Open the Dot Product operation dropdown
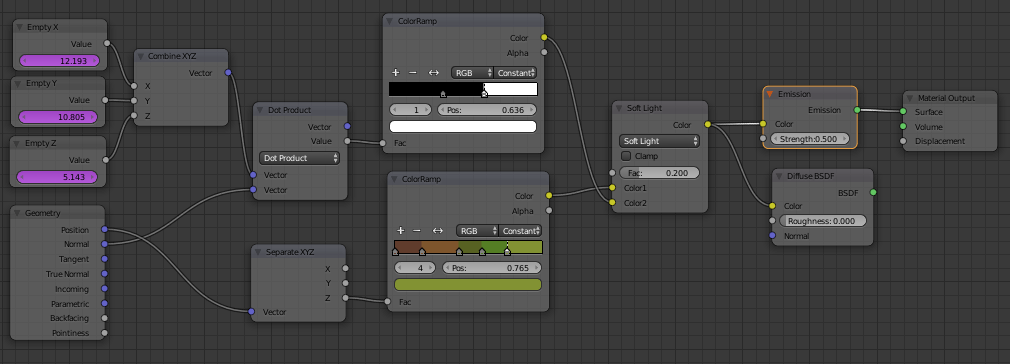Screen dimensions: 1010x364 coord(300,158)
